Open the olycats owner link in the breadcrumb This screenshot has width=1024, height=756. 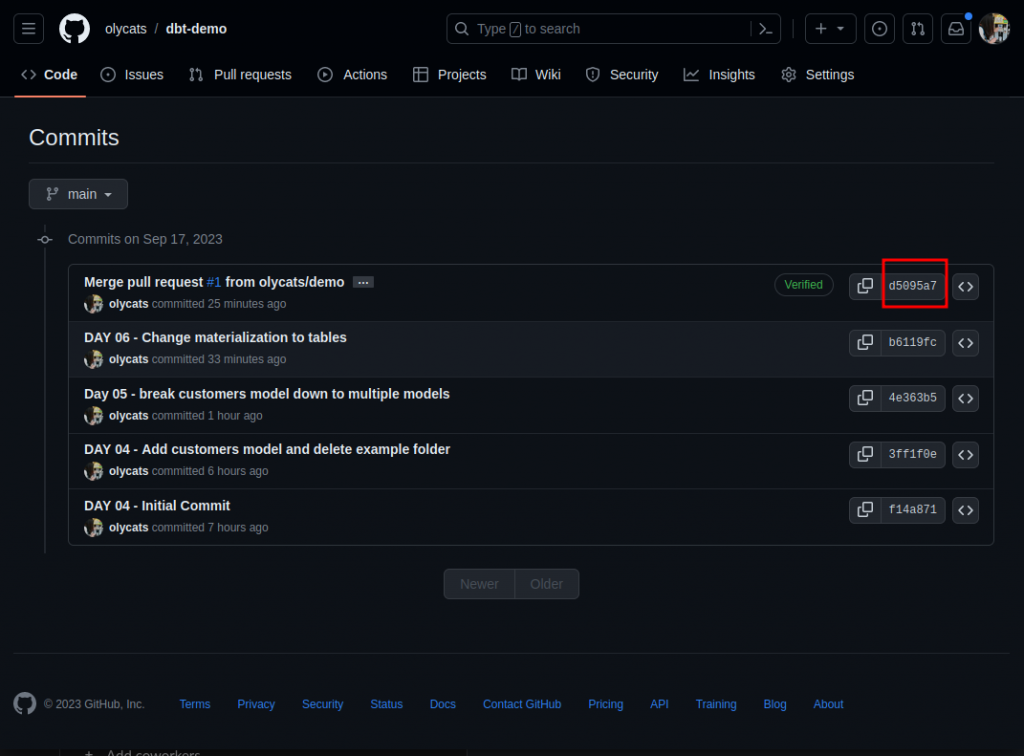pyautogui.click(x=125, y=29)
